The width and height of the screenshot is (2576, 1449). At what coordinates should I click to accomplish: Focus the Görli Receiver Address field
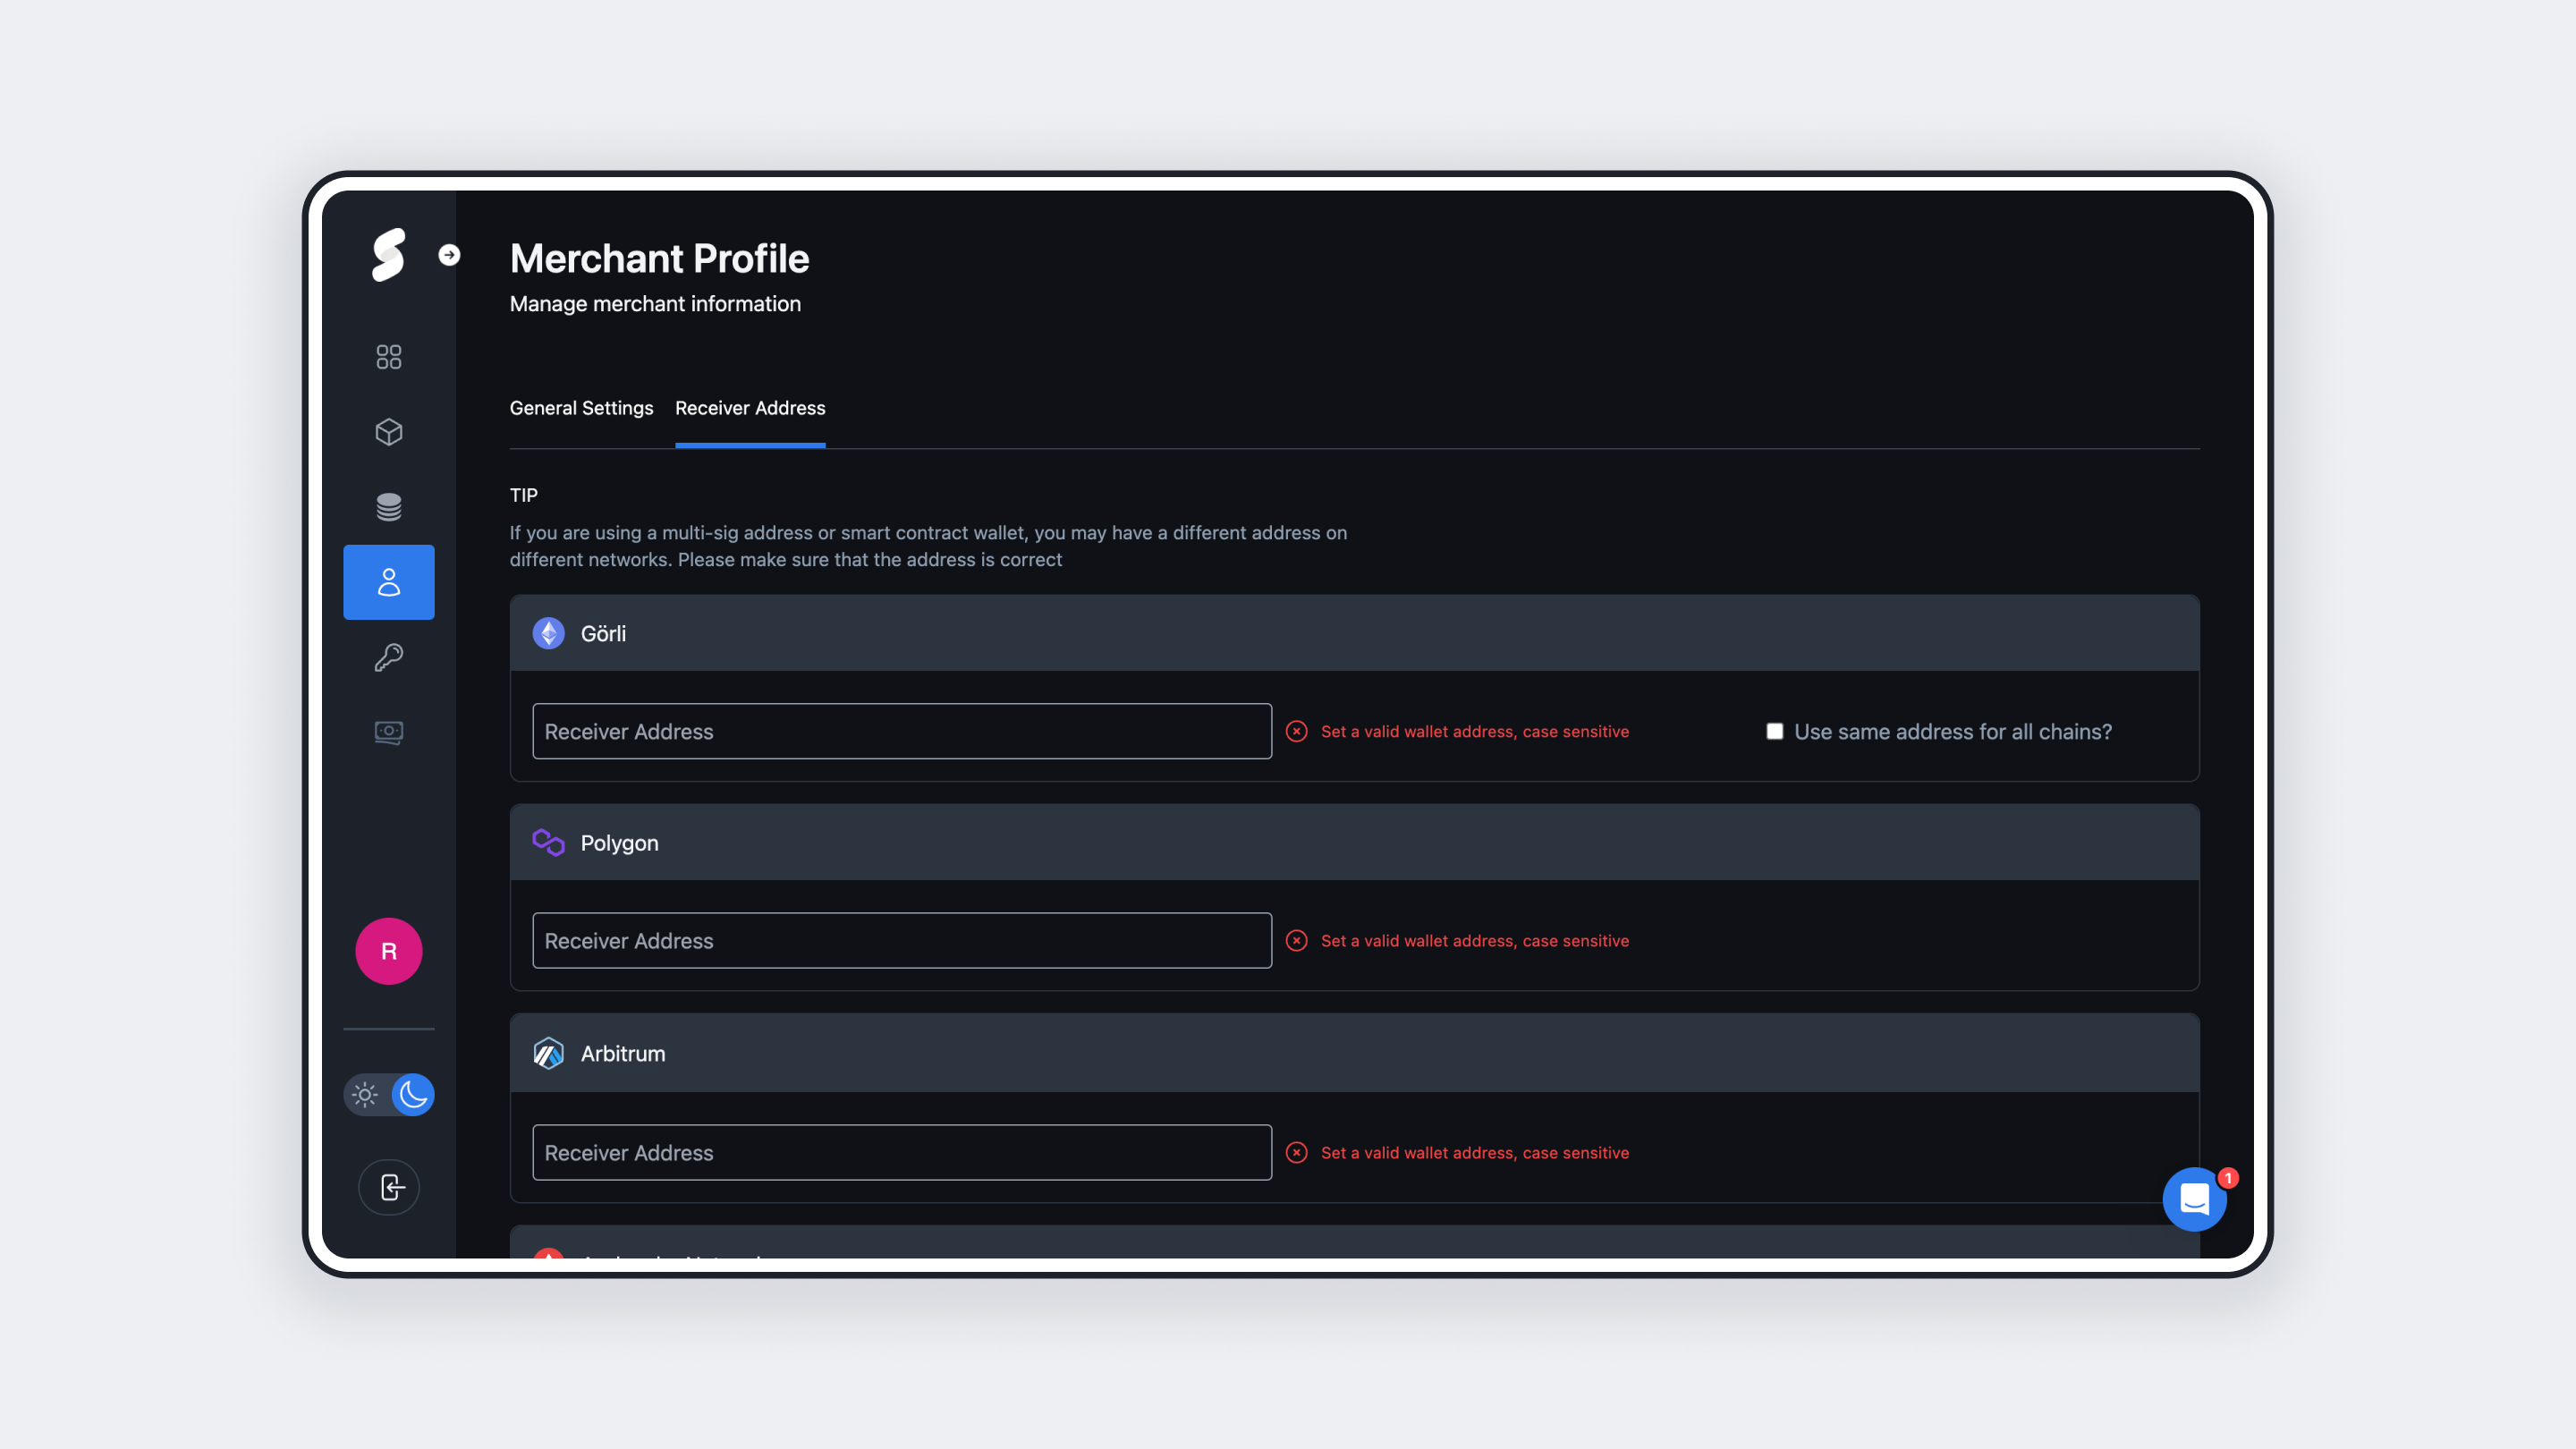[902, 731]
